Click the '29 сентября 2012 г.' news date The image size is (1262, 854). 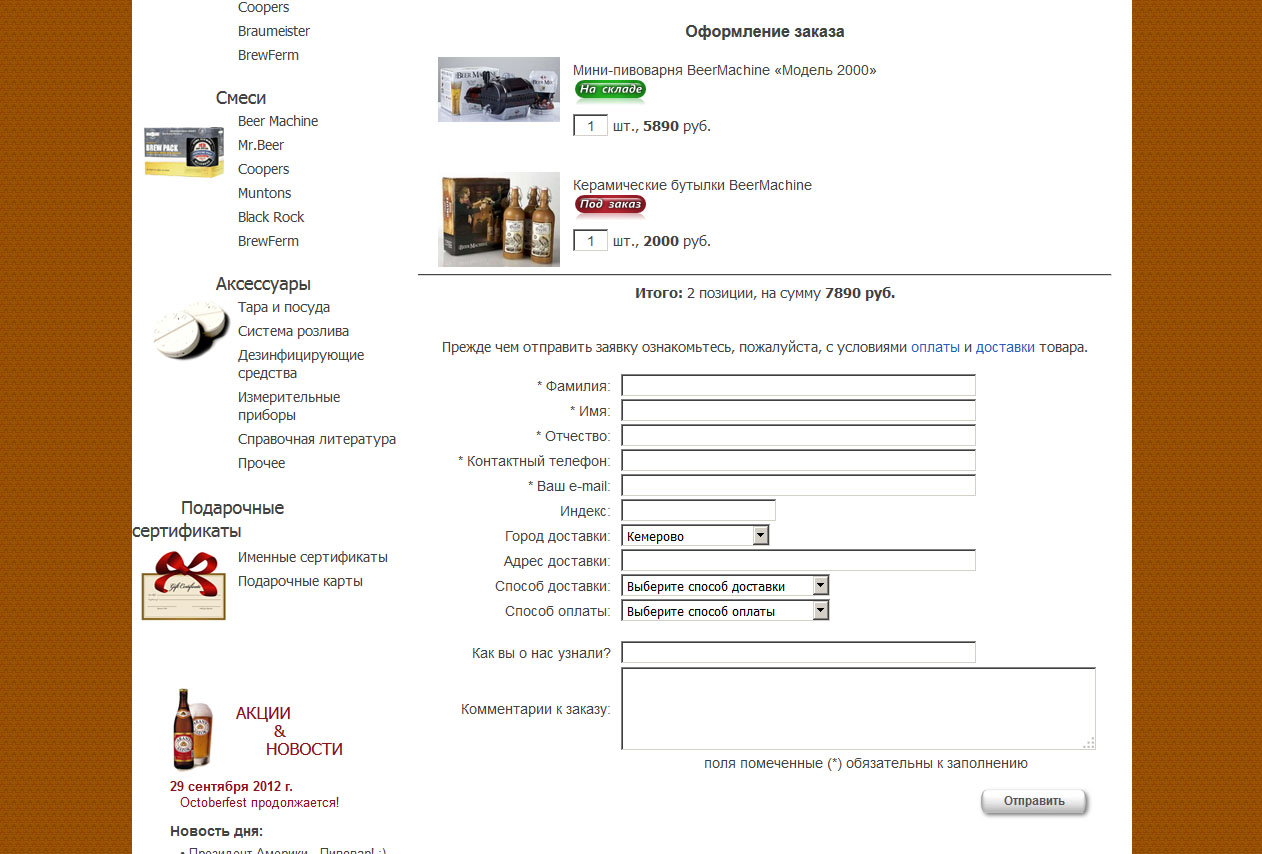pos(232,786)
